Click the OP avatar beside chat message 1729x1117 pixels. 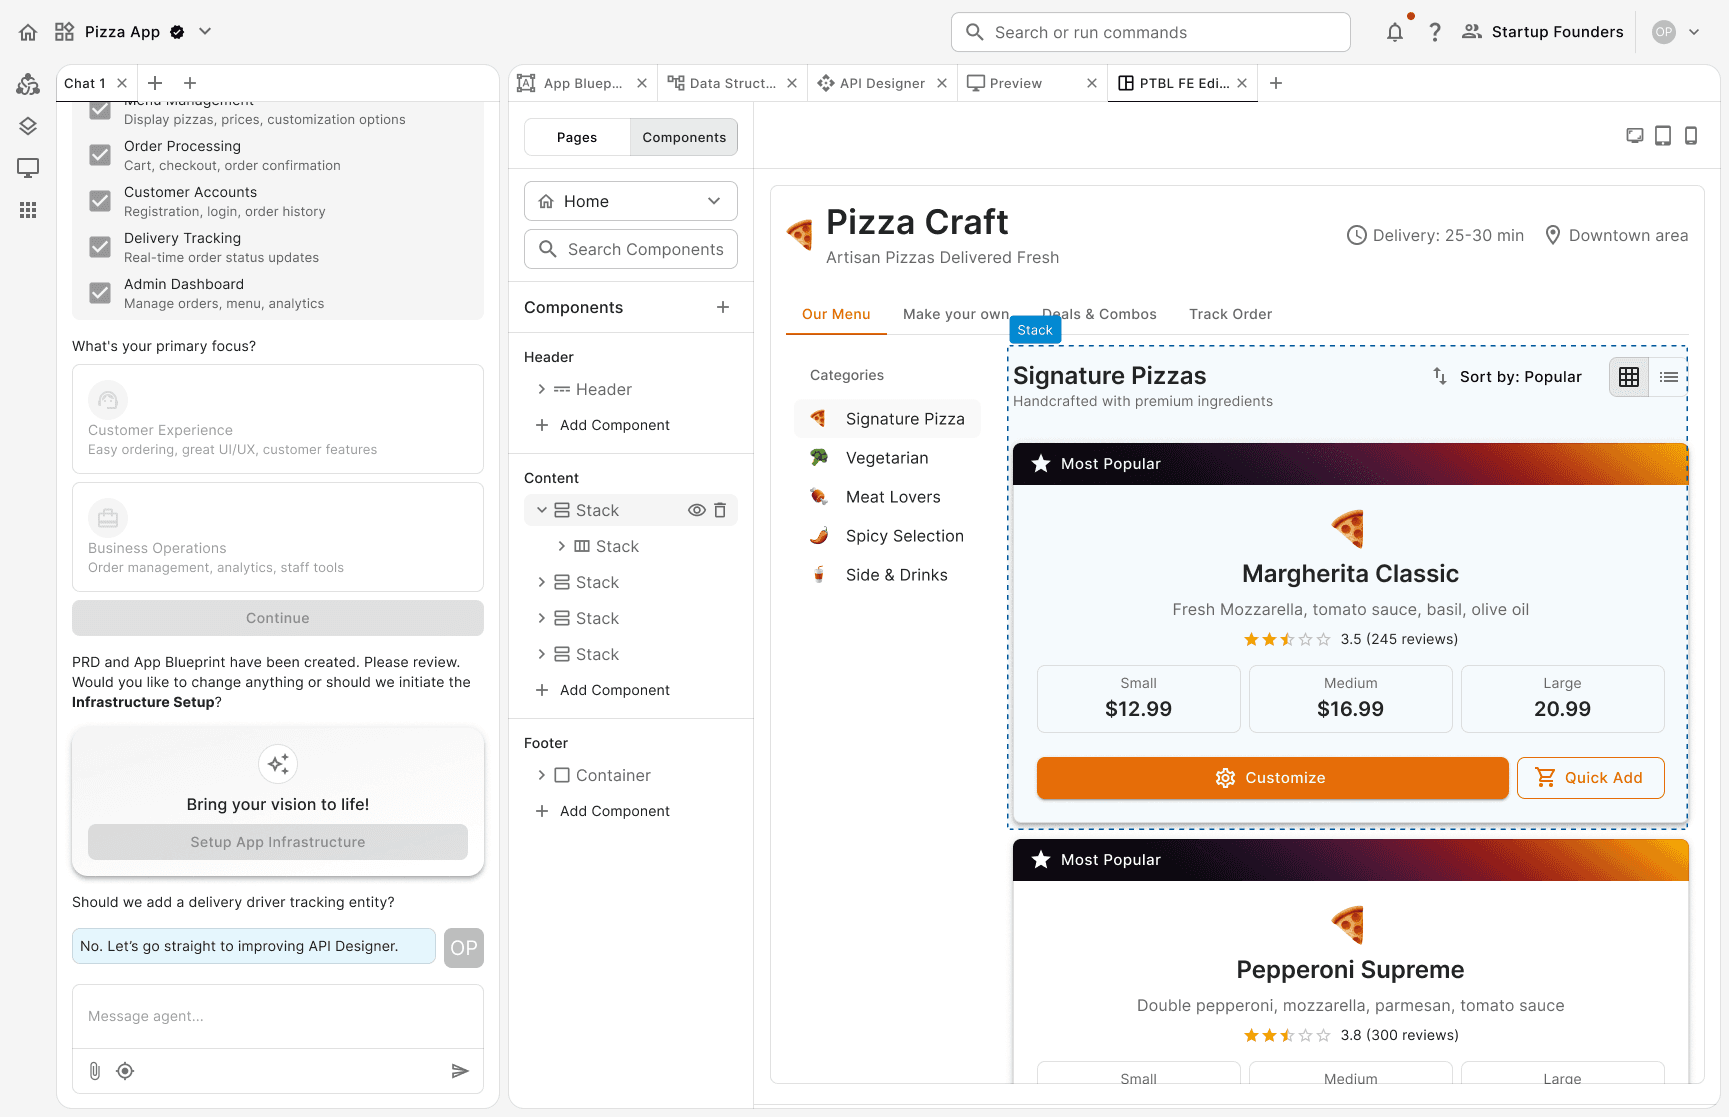click(464, 948)
